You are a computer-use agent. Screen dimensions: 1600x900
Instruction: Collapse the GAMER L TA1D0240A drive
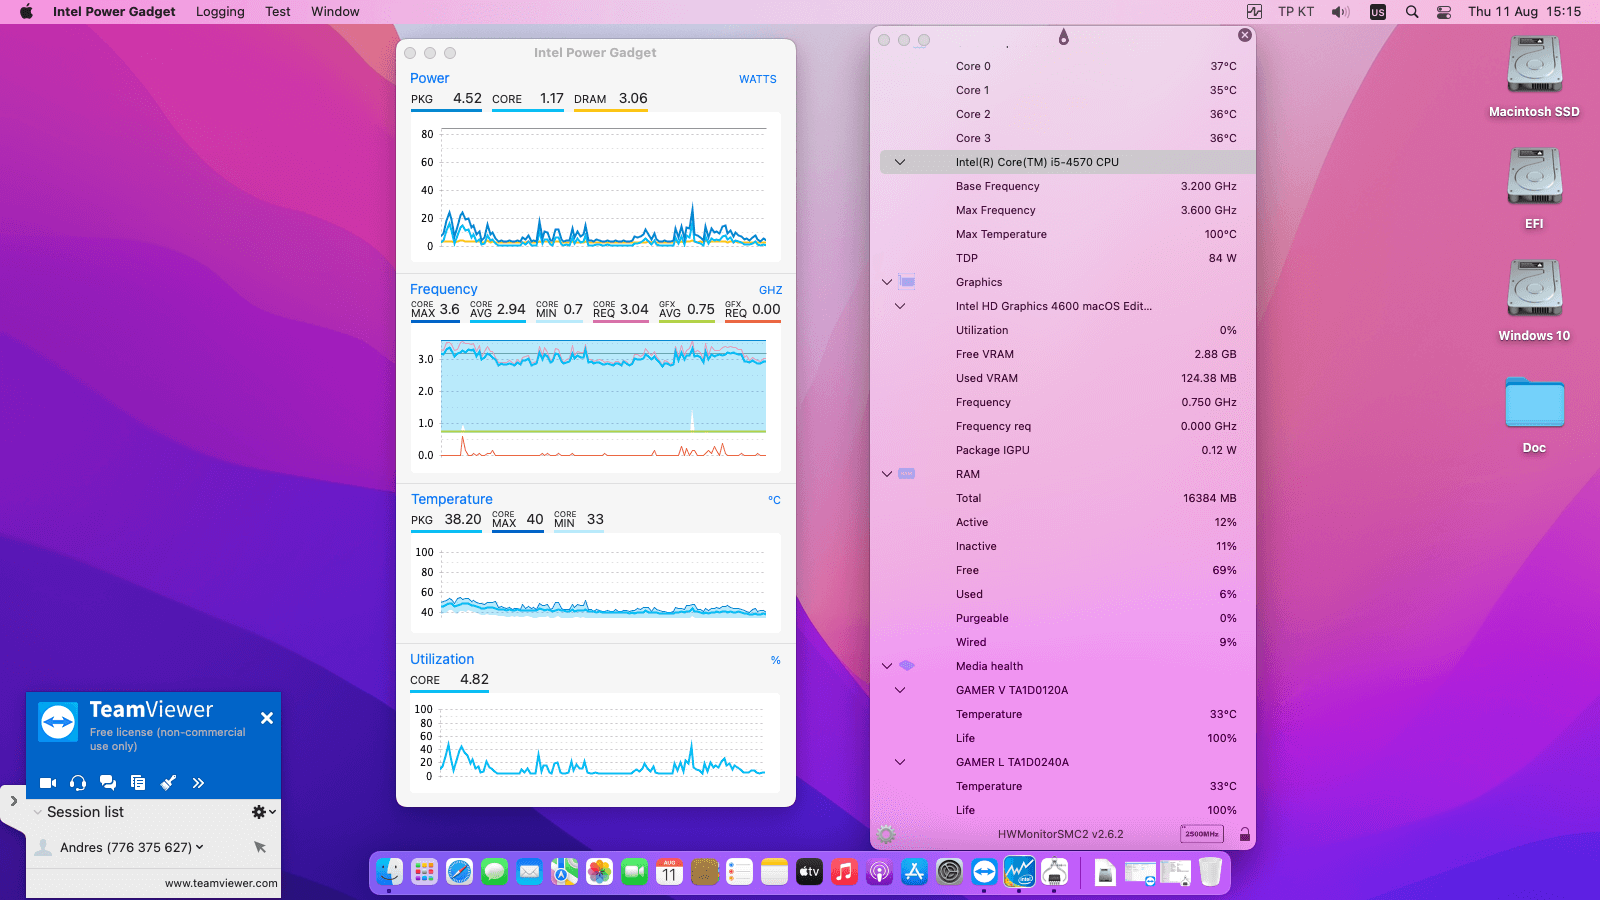(900, 762)
